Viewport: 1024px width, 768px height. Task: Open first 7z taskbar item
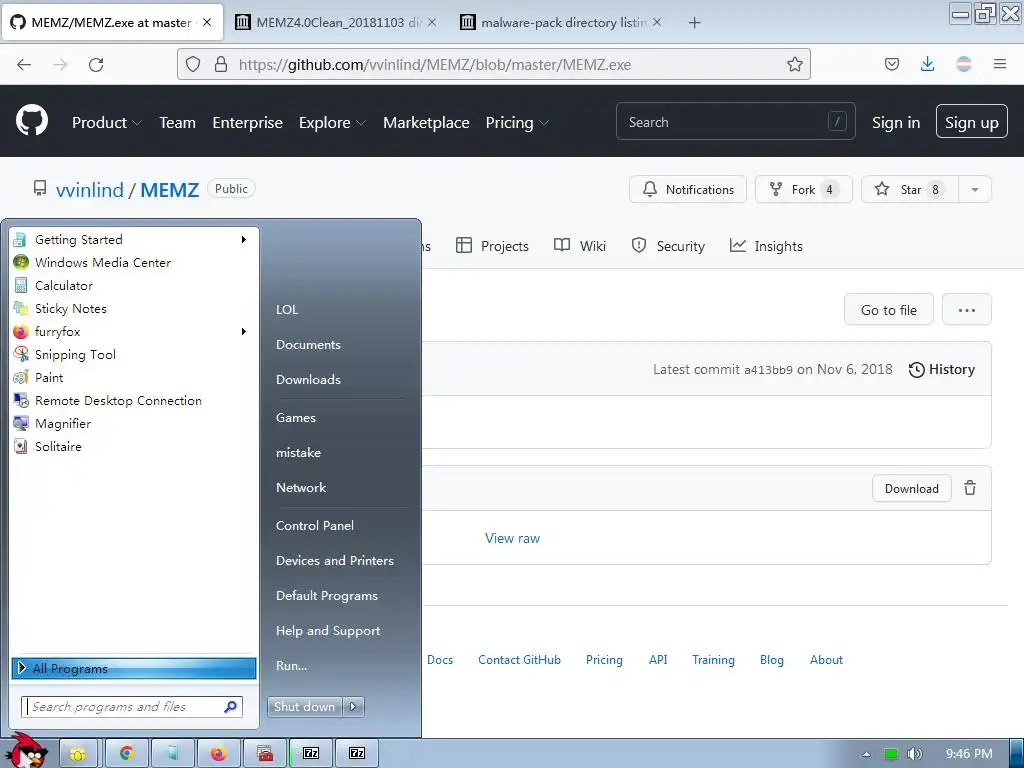(x=311, y=754)
